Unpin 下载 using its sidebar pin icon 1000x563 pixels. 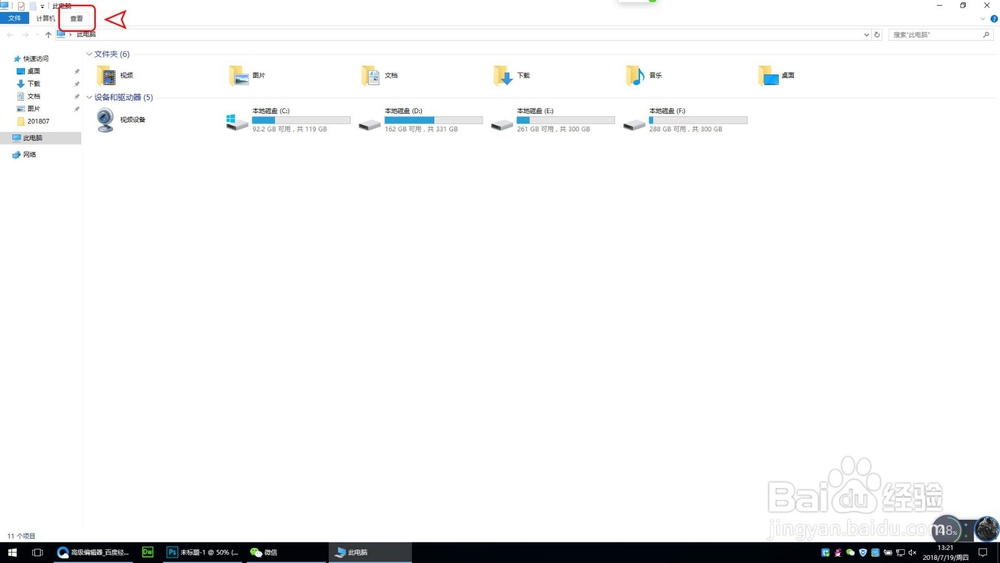pyautogui.click(x=77, y=84)
